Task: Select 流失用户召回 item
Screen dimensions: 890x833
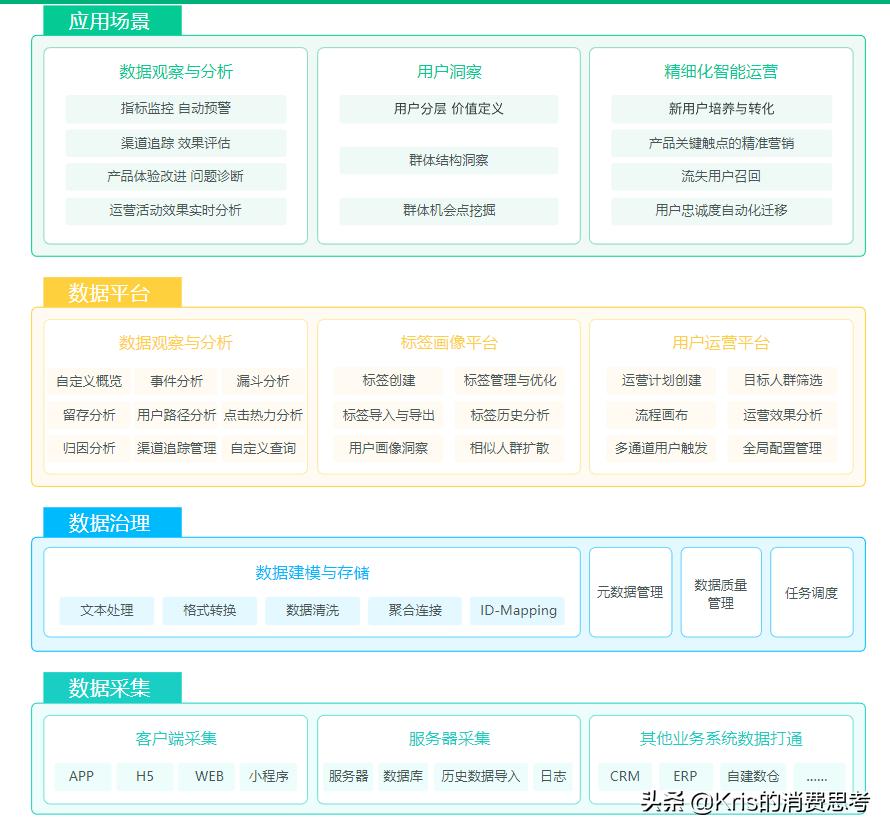Action: [x=720, y=177]
